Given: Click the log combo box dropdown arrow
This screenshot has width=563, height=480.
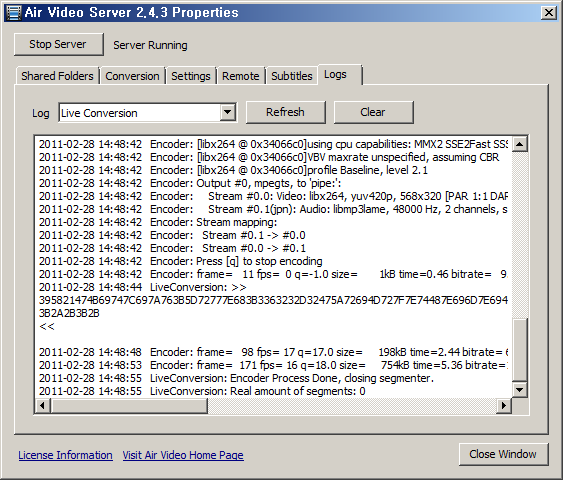Looking at the screenshot, I should [227, 113].
